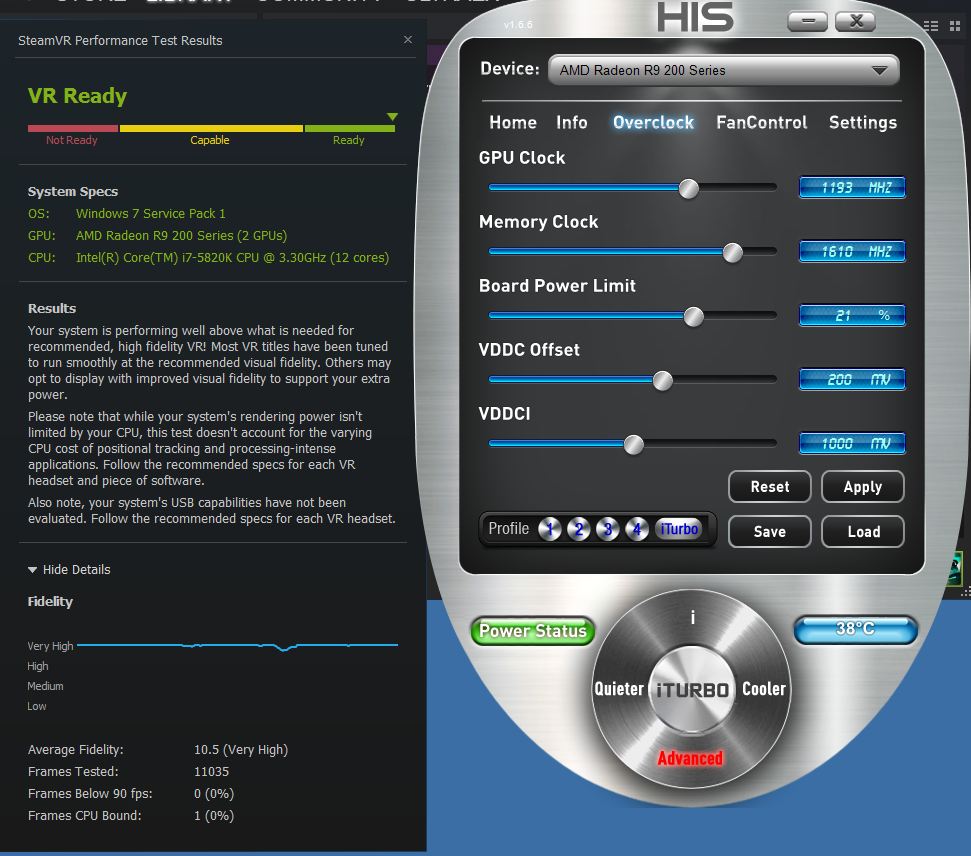Click the VDDC Offset slider handle
This screenshot has height=856, width=971.
663,380
